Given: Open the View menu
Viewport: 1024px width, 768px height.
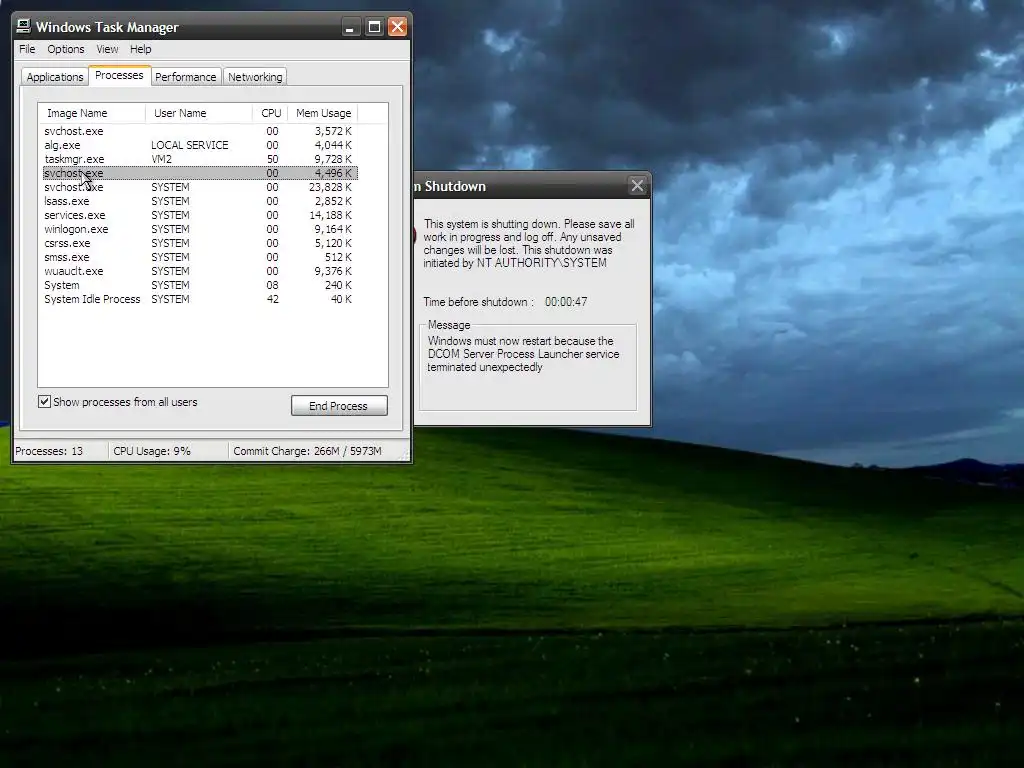Looking at the screenshot, I should coord(107,49).
